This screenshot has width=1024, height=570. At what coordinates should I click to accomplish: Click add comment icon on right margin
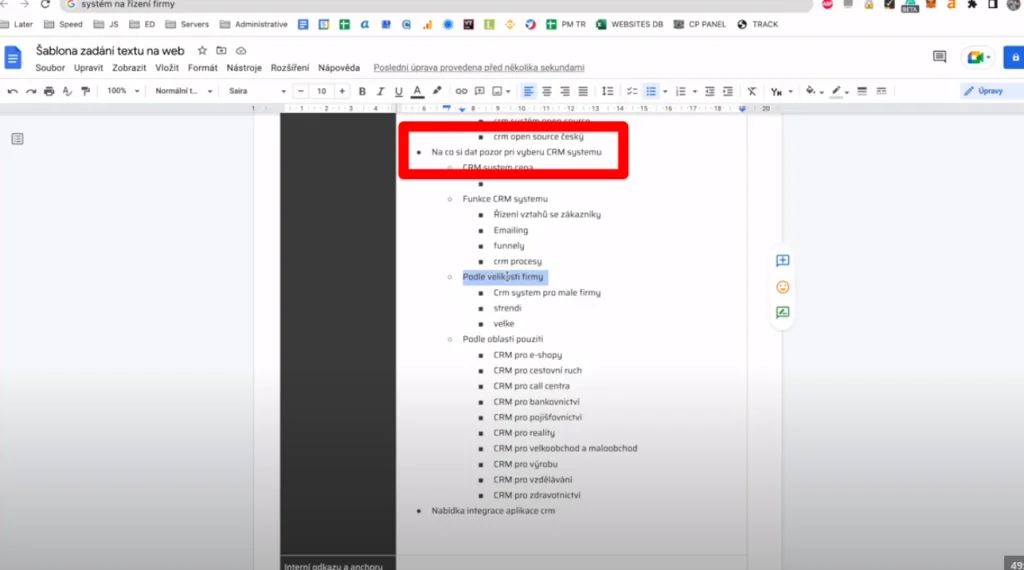(782, 261)
